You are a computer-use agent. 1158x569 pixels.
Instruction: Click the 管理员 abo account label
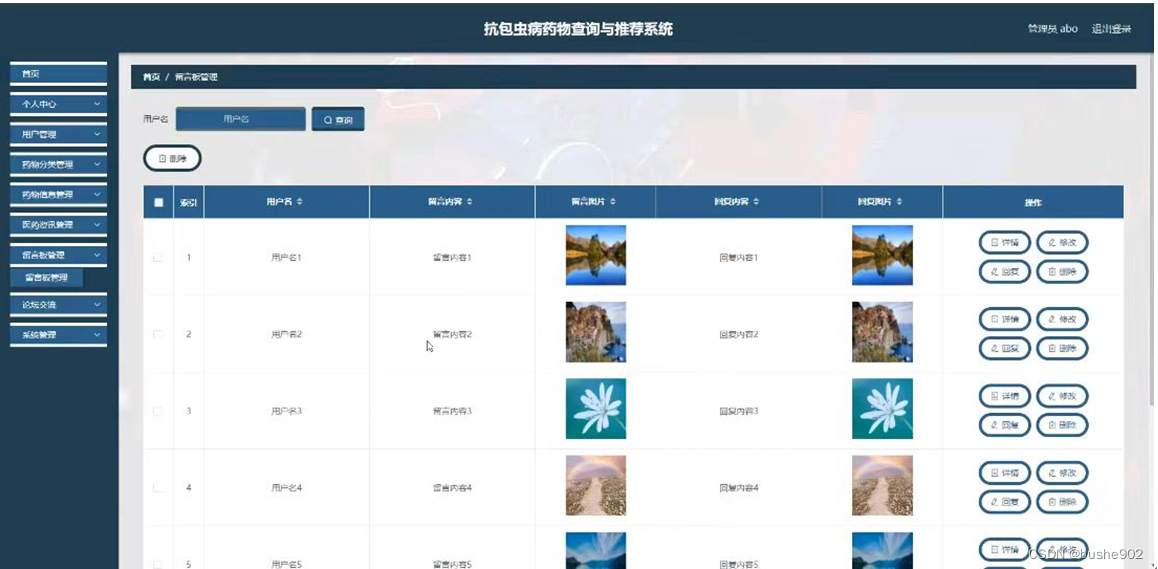(x=1052, y=29)
